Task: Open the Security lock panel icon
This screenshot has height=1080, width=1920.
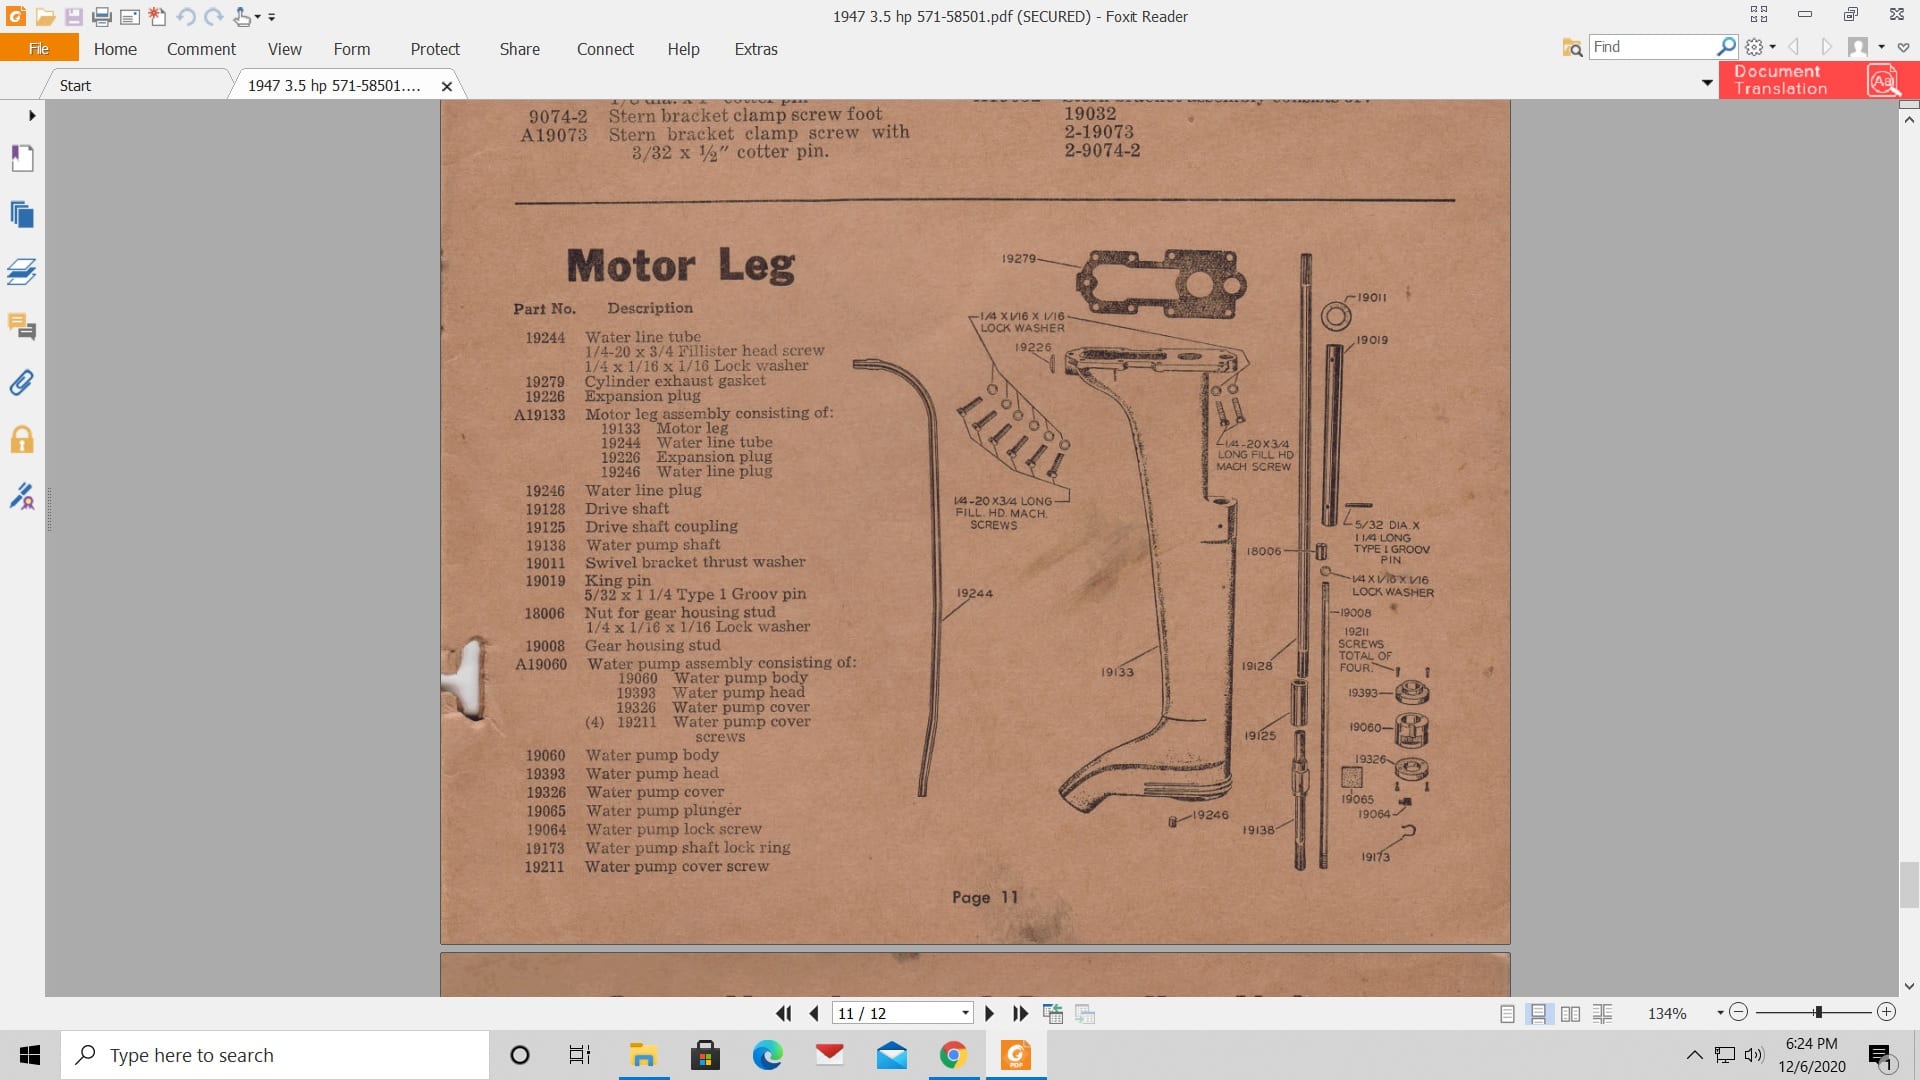Action: 22,440
